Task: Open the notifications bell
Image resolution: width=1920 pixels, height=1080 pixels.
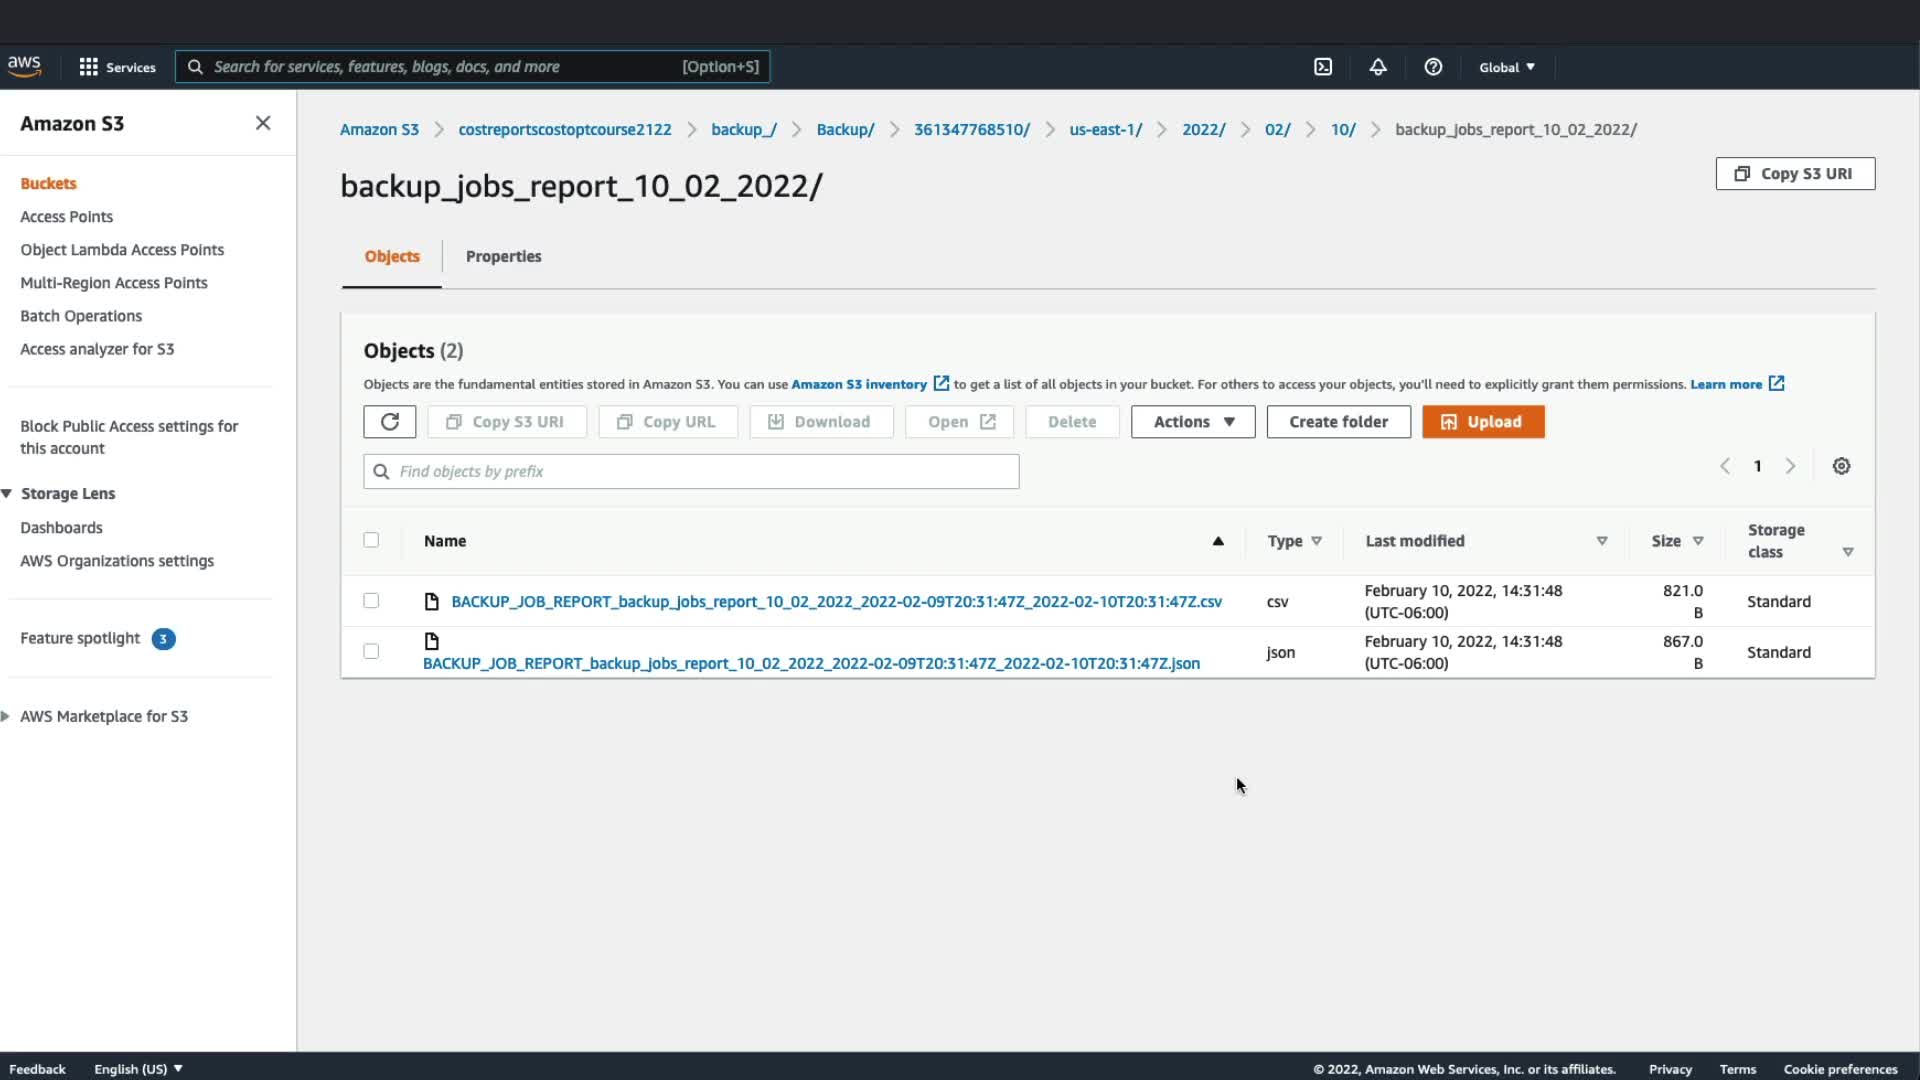Action: (x=1378, y=67)
